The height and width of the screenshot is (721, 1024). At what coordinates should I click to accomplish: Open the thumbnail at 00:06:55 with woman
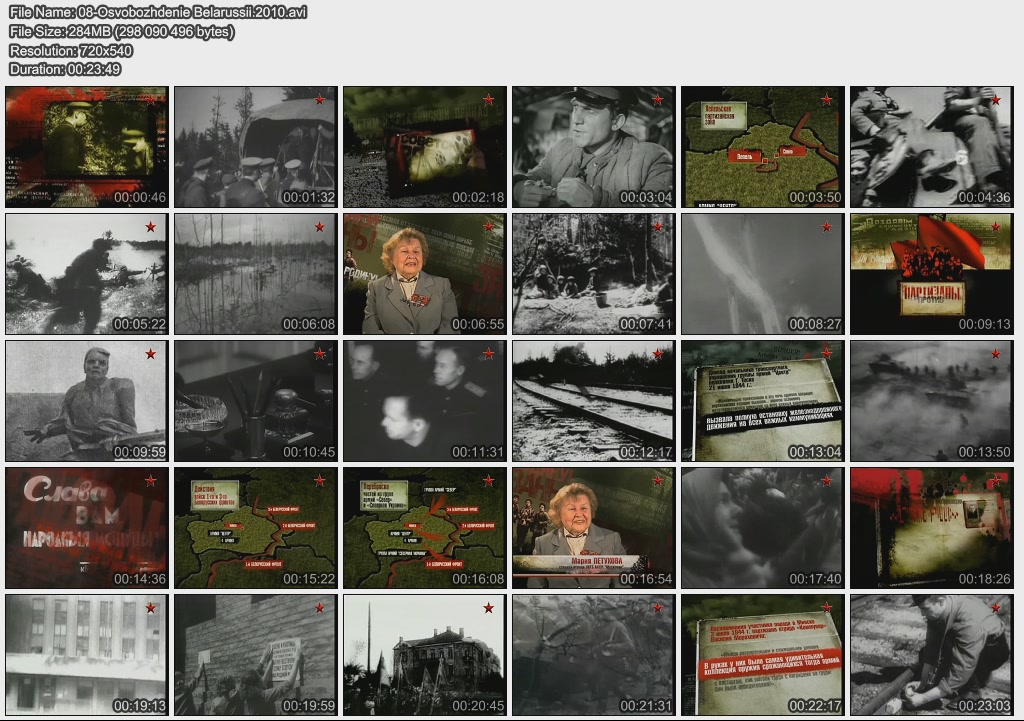[x=424, y=273]
